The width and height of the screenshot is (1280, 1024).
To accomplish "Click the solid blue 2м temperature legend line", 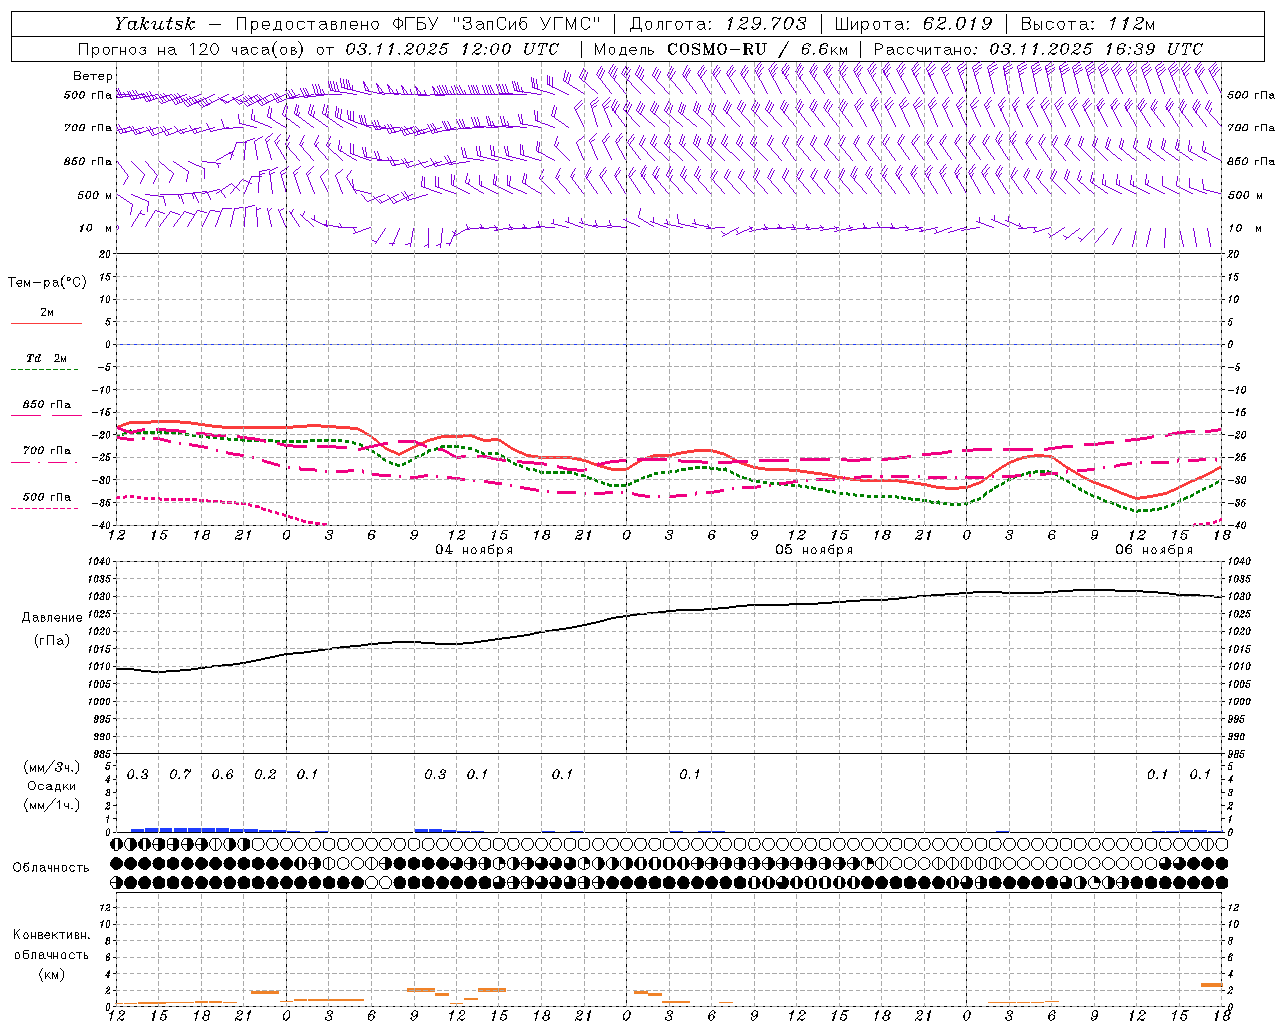I will click(x=46, y=323).
